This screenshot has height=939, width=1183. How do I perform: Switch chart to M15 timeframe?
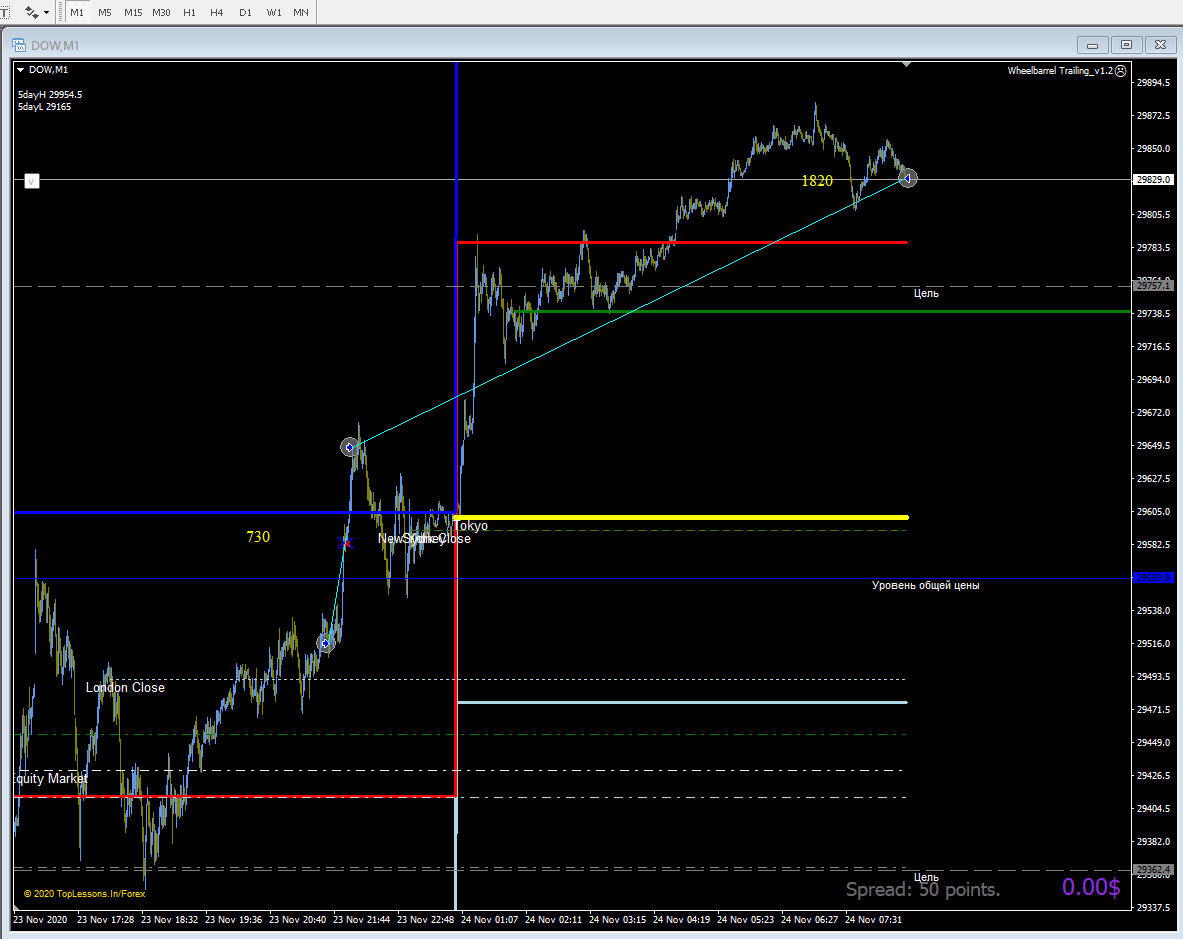[x=133, y=12]
